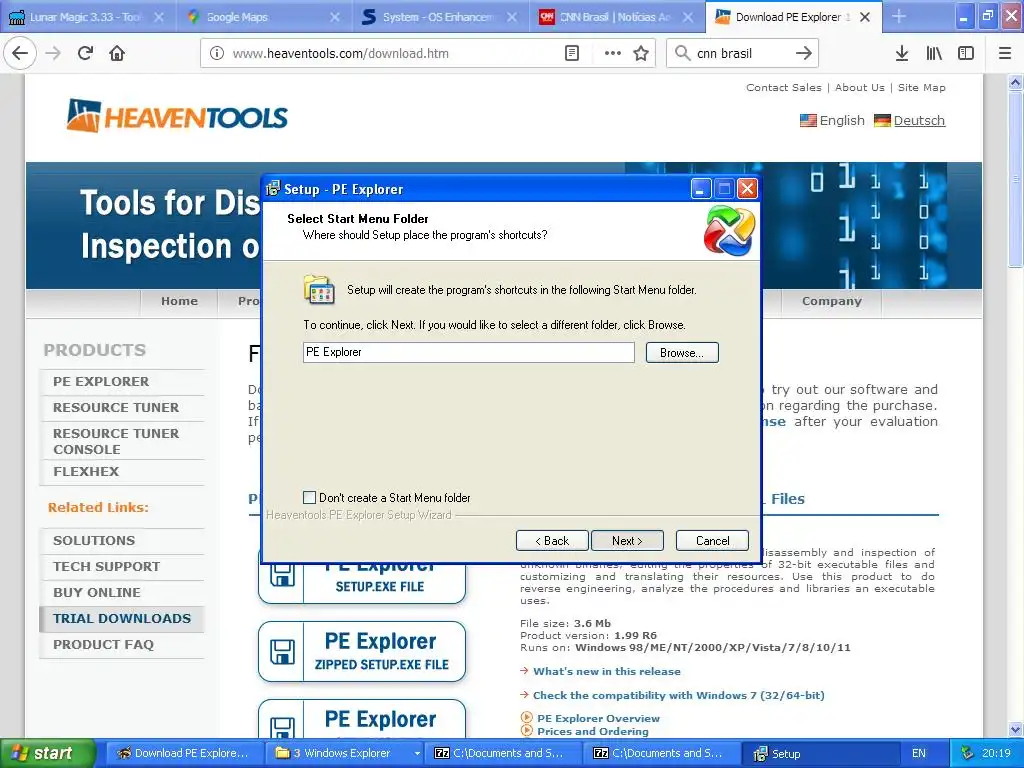Viewport: 1024px width, 768px height.
Task: Open the browser home page icon
Action: click(117, 53)
